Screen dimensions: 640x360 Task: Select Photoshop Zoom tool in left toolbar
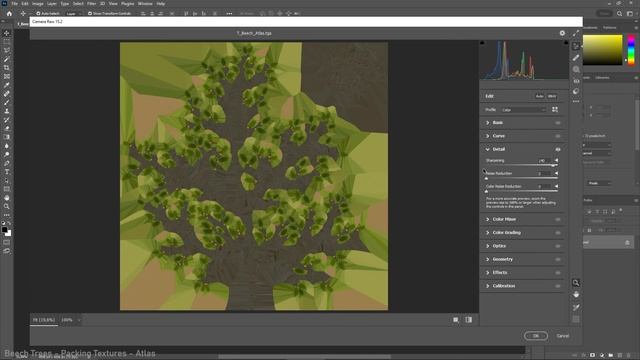click(x=7, y=207)
